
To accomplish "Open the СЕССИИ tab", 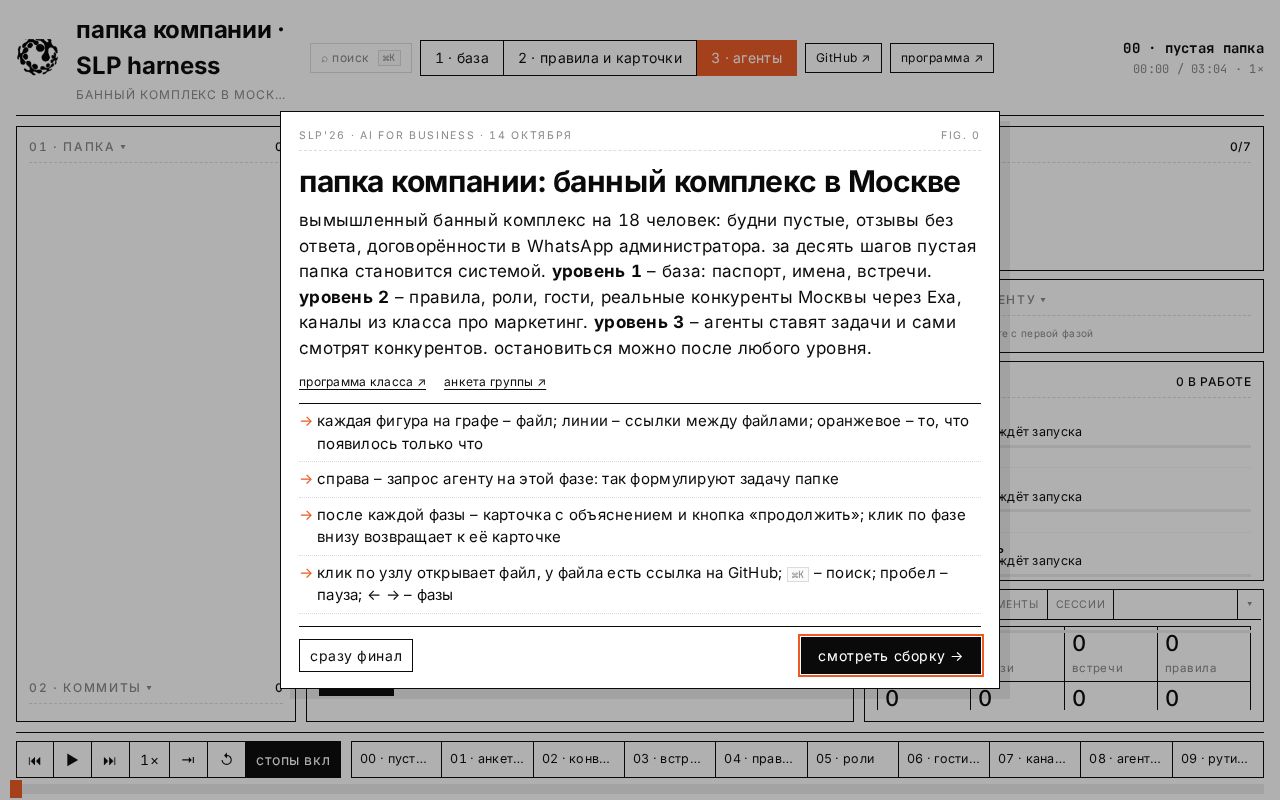I will 1080,604.
